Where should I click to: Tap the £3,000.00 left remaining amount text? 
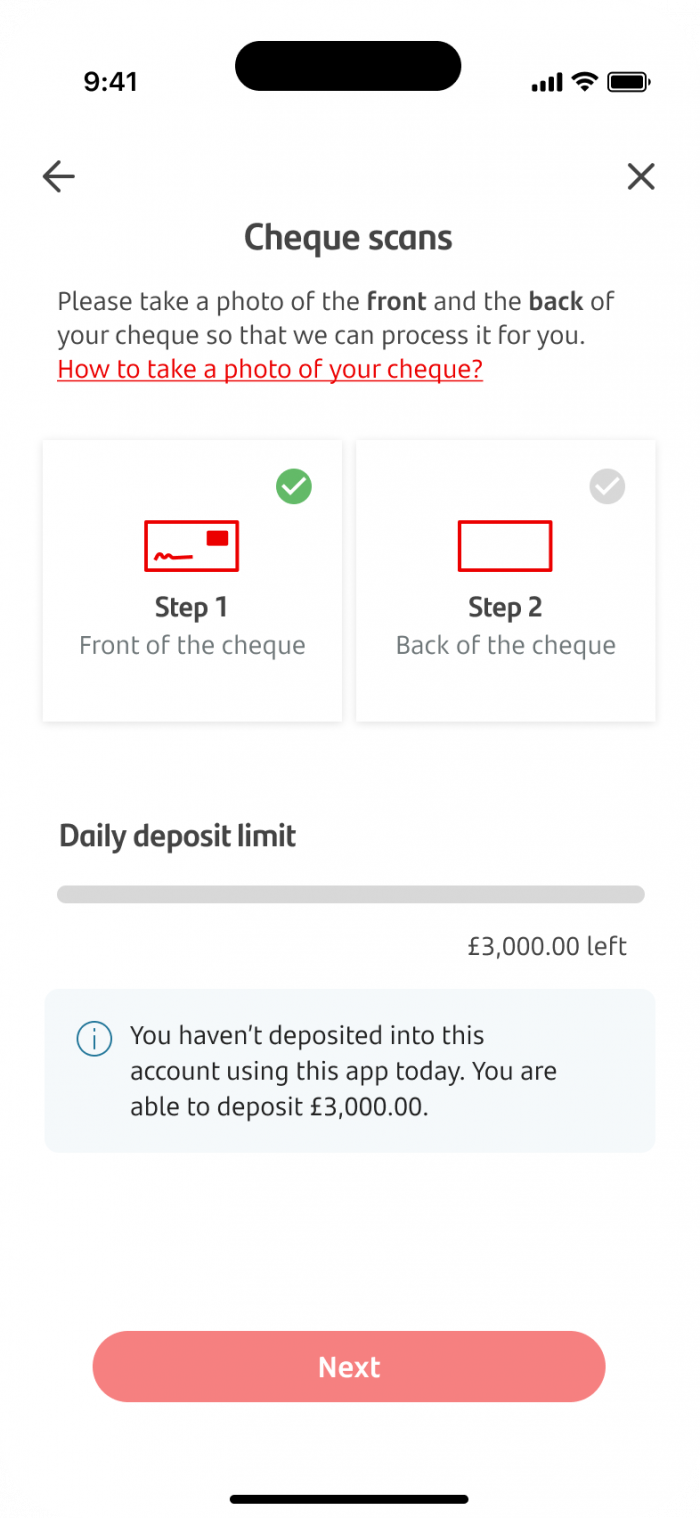point(546,945)
